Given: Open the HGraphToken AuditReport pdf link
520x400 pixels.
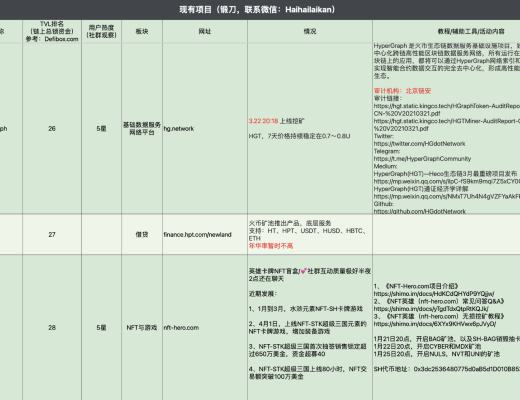Looking at the screenshot, I should pyautogui.click(x=447, y=110).
